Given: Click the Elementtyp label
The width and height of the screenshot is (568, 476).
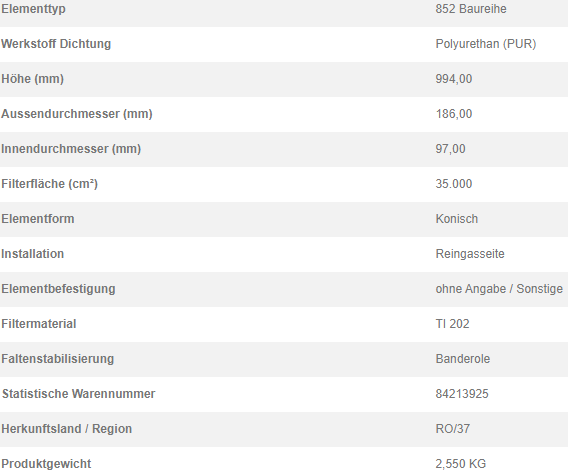Looking at the screenshot, I should [33, 9].
